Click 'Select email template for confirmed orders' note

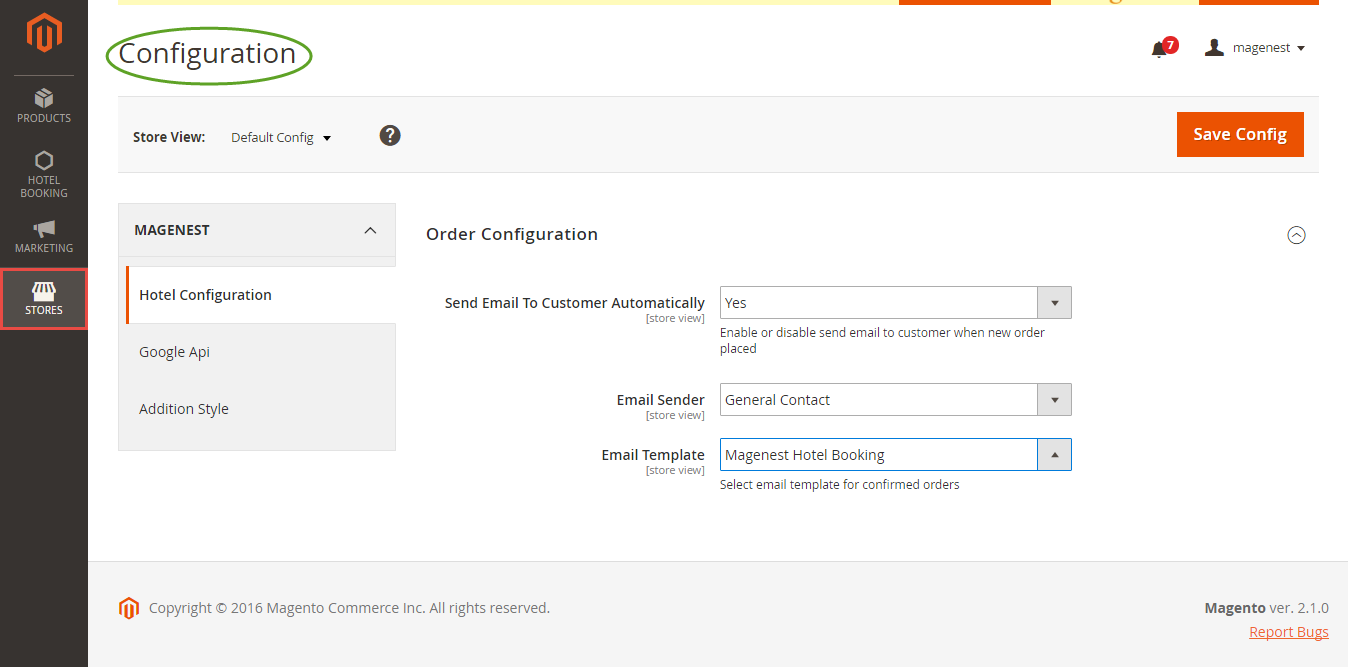[840, 485]
